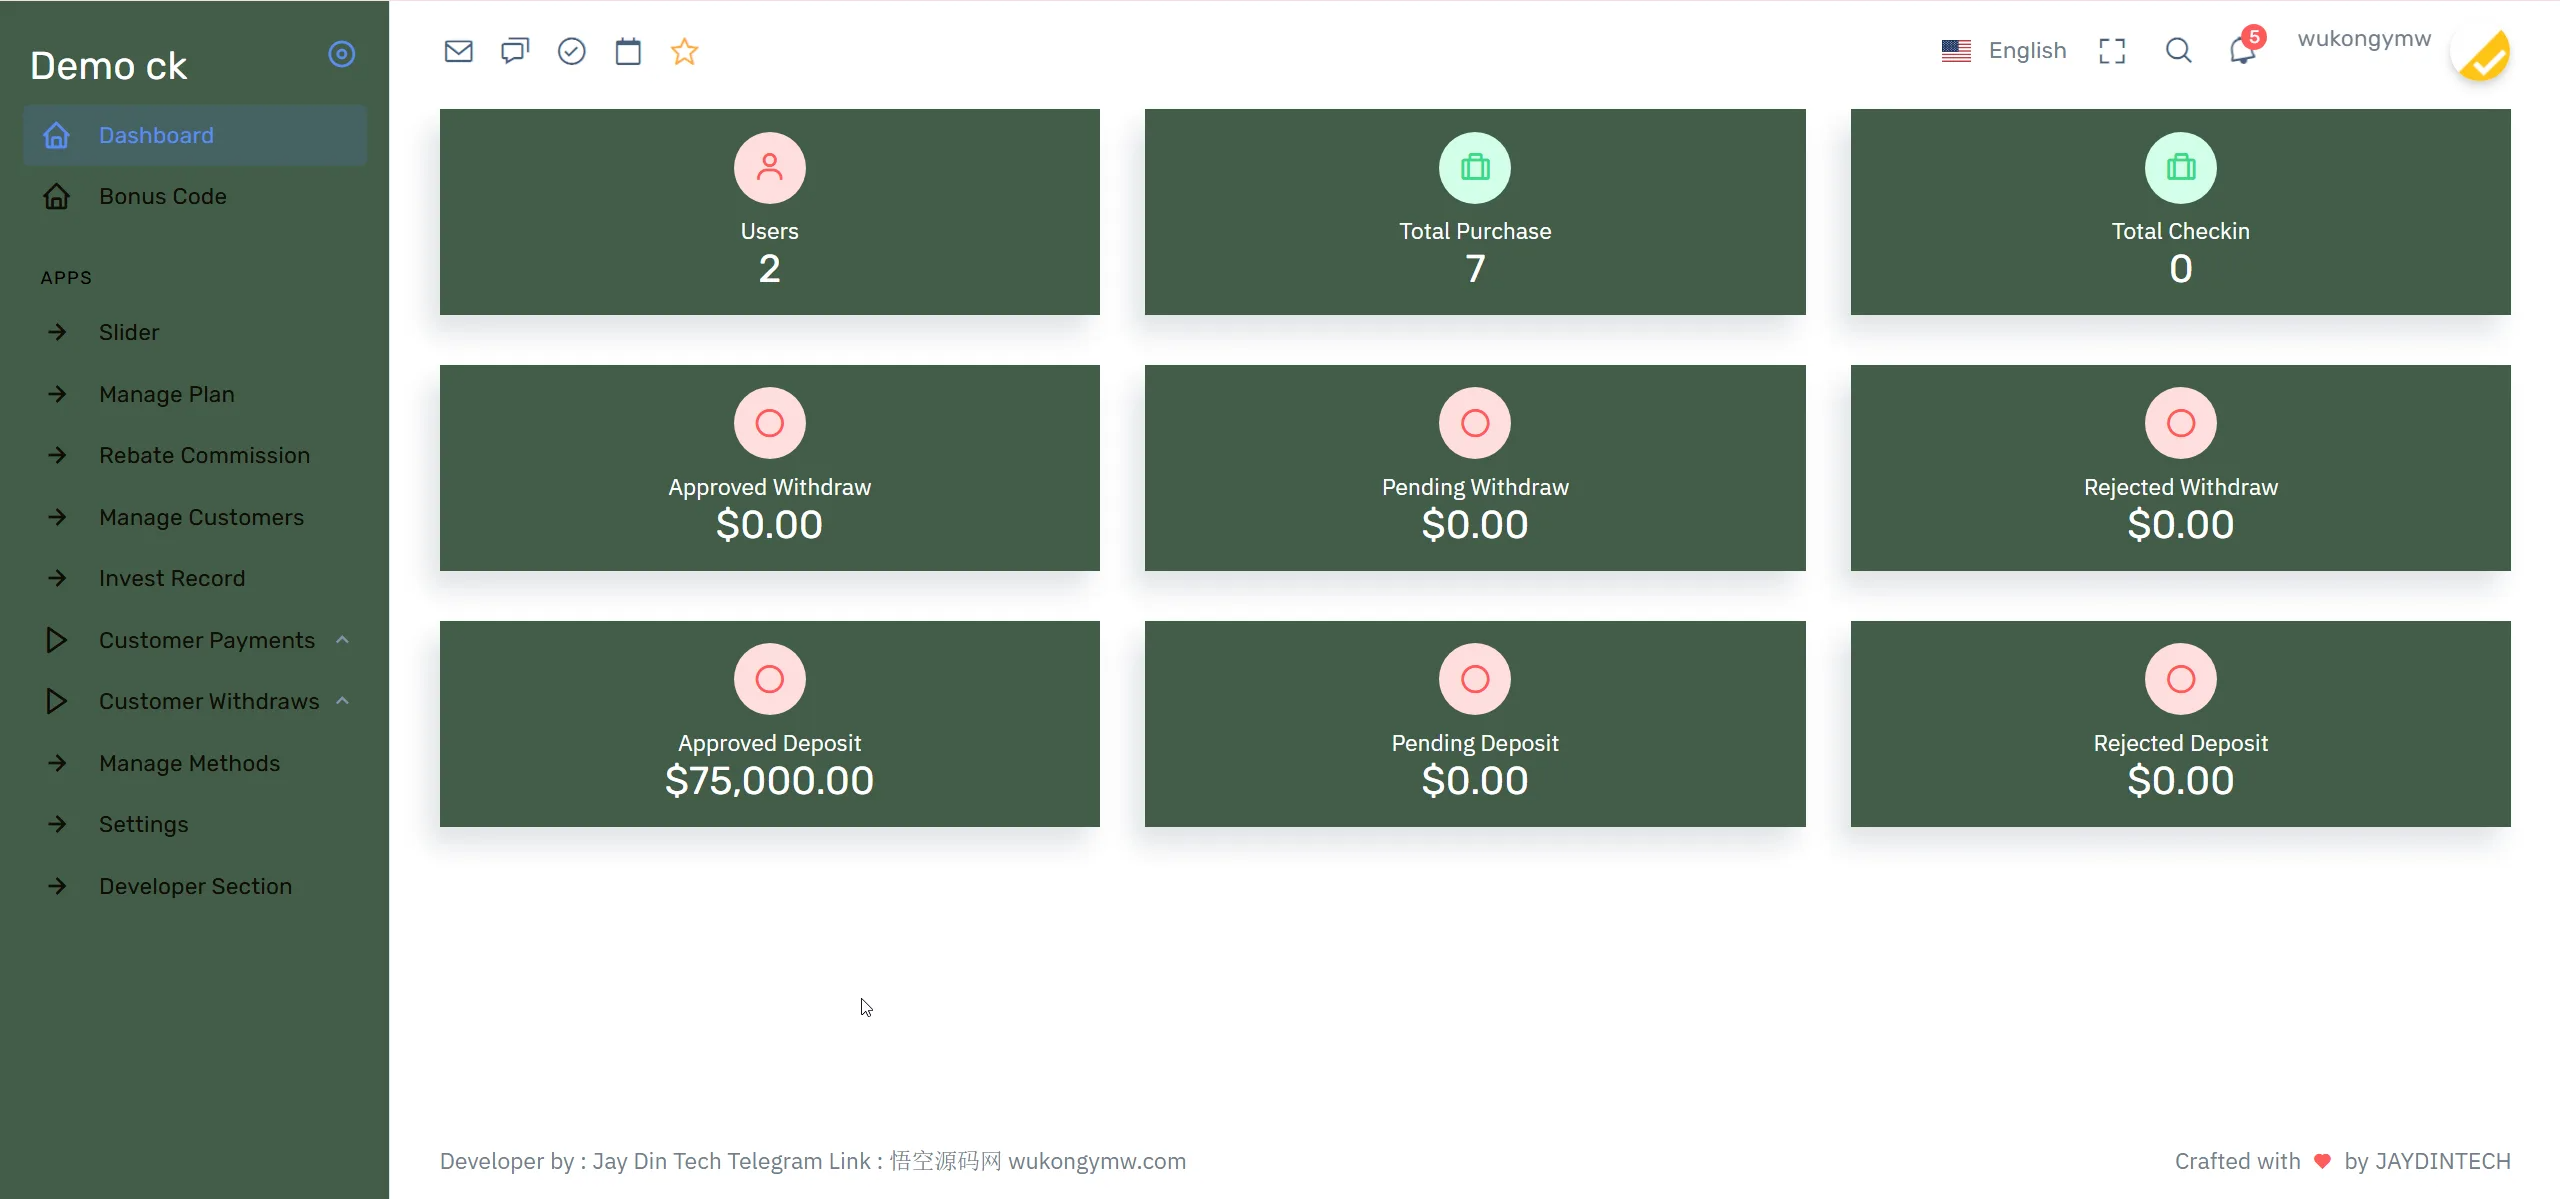Viewport: 2560px width, 1199px height.
Task: Click the Approved Deposit $75,000.00 card
Action: coord(769,724)
